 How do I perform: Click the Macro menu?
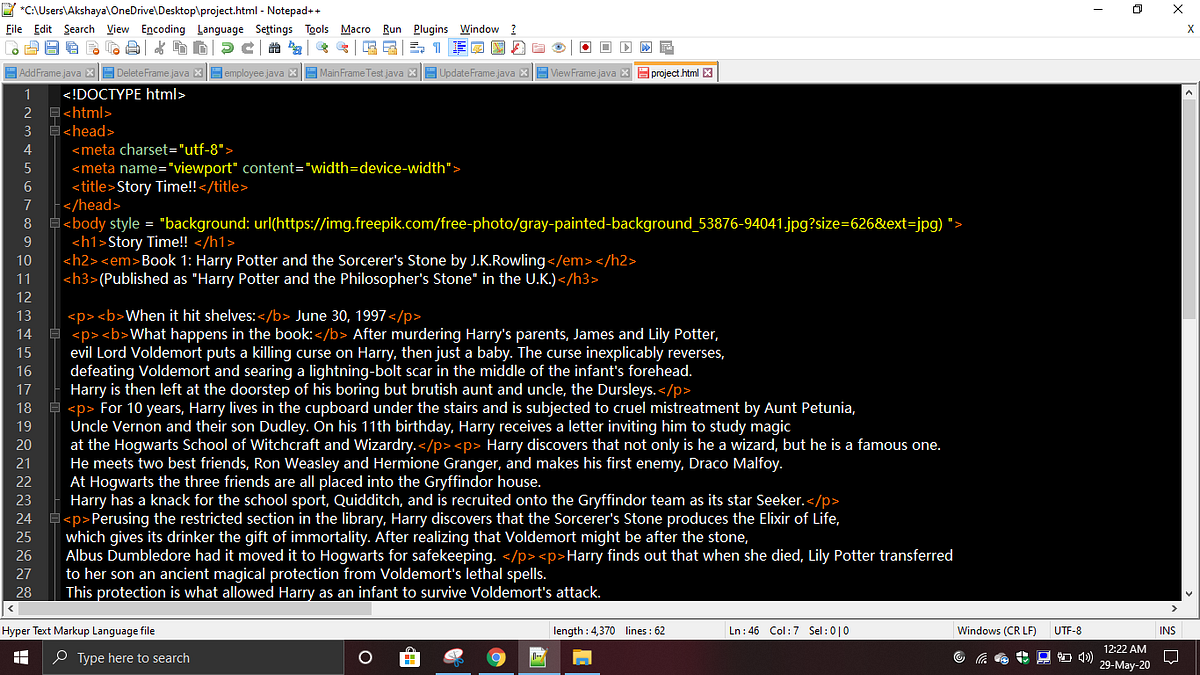pos(355,29)
